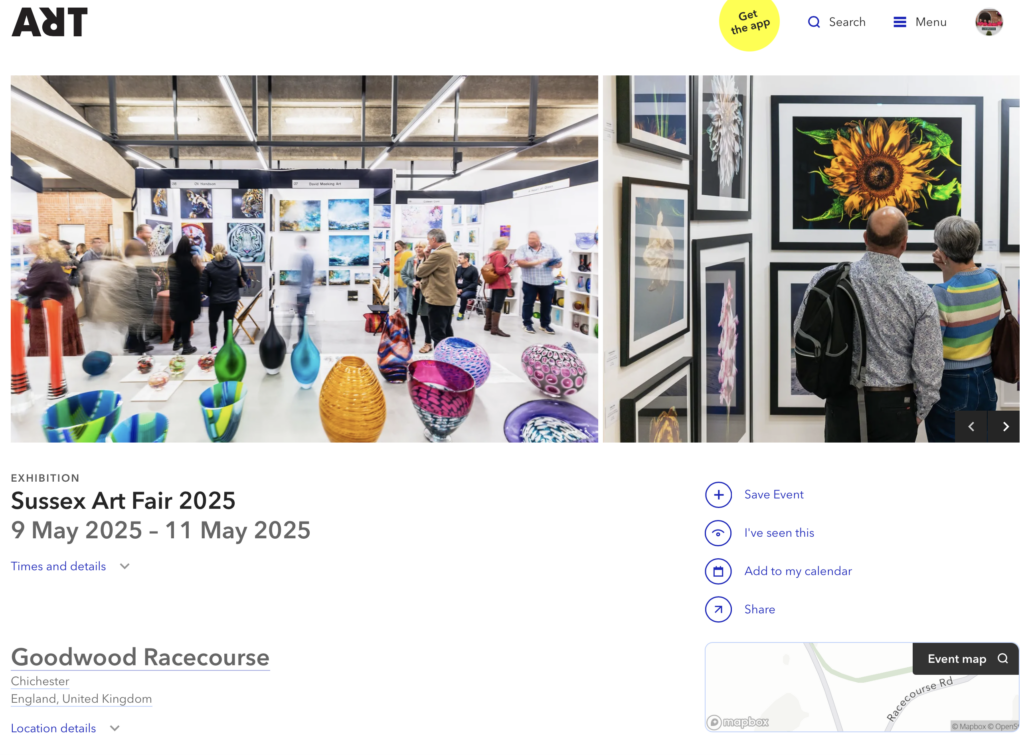The width and height of the screenshot is (1030, 755).
Task: Open the Goodwood Racecourse link
Action: (140, 657)
